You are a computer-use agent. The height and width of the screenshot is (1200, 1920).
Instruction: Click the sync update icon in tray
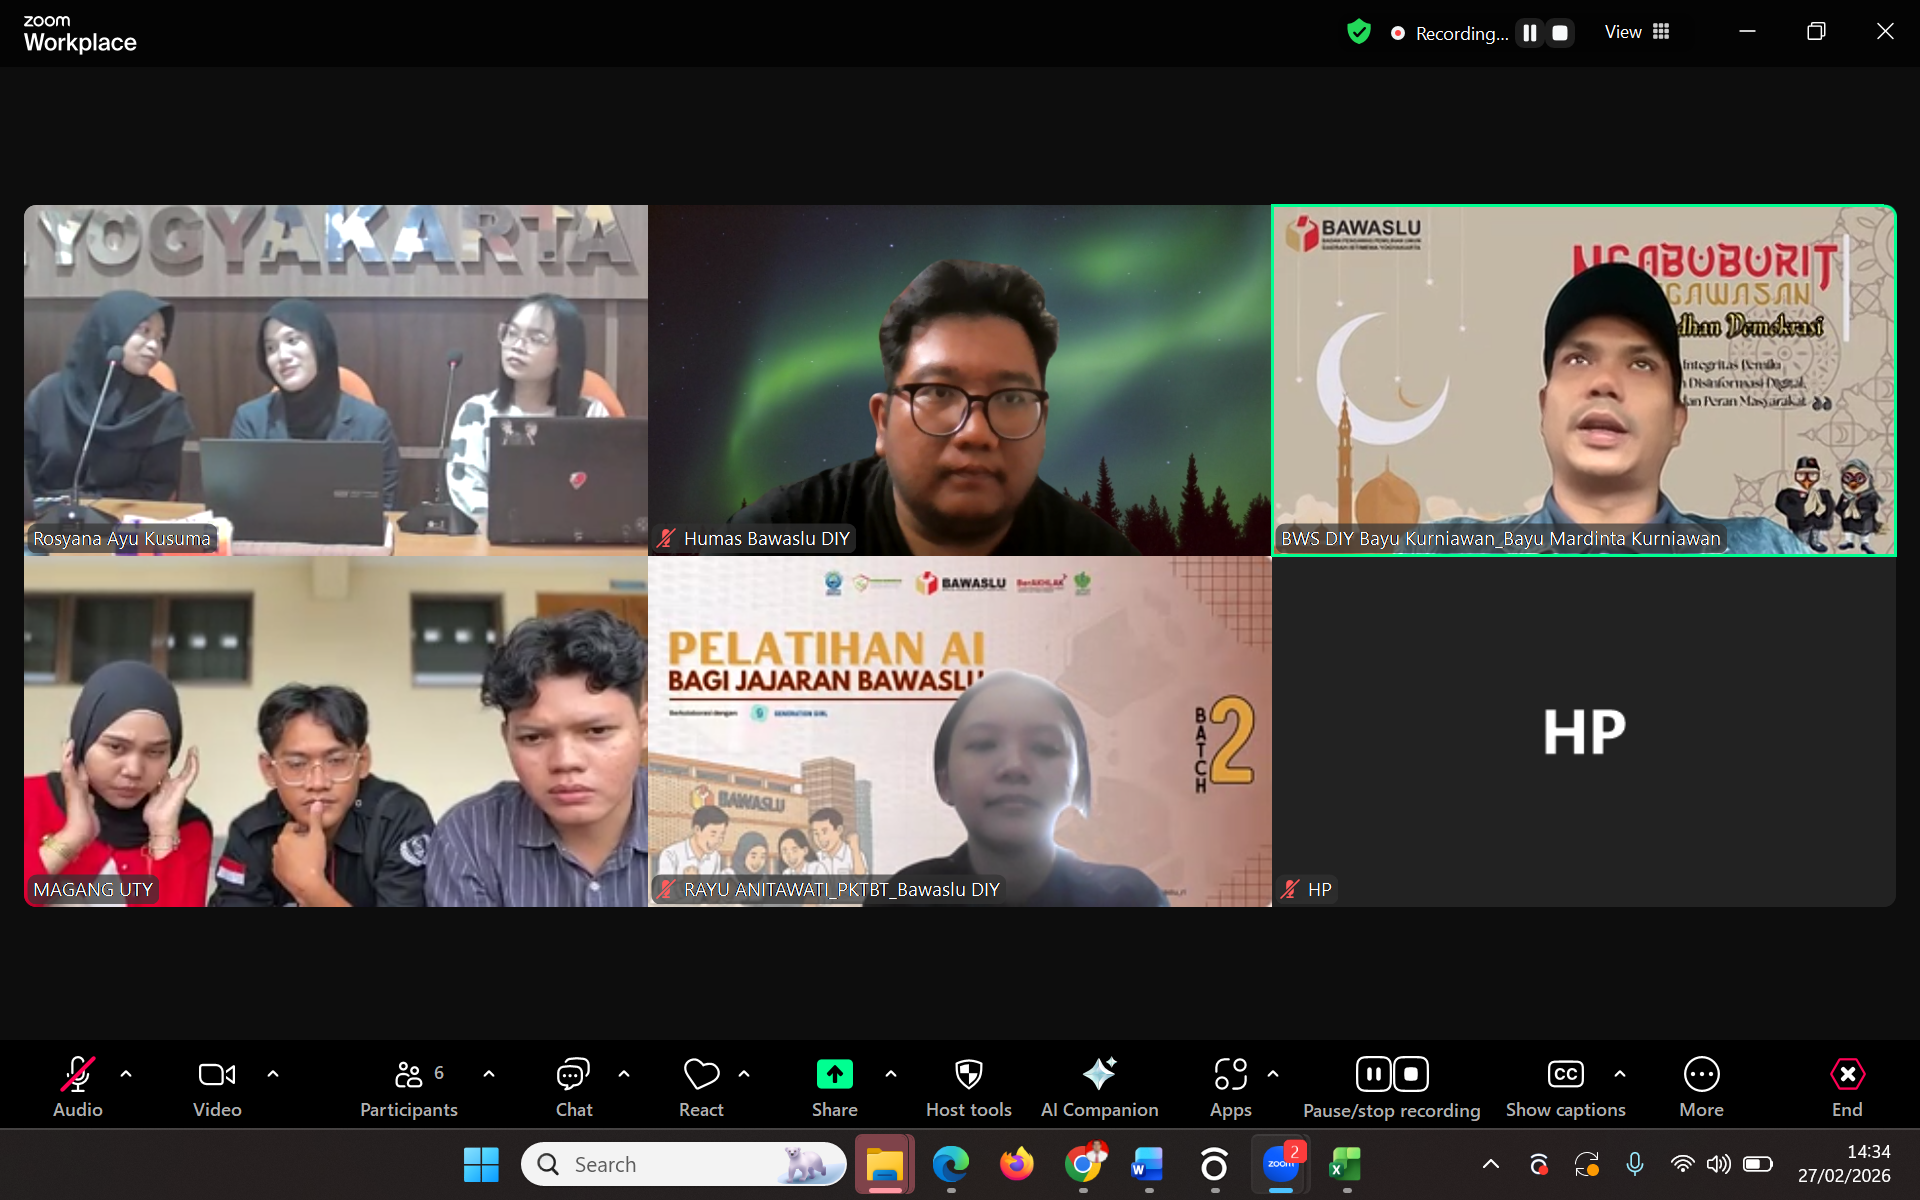pos(1587,1164)
